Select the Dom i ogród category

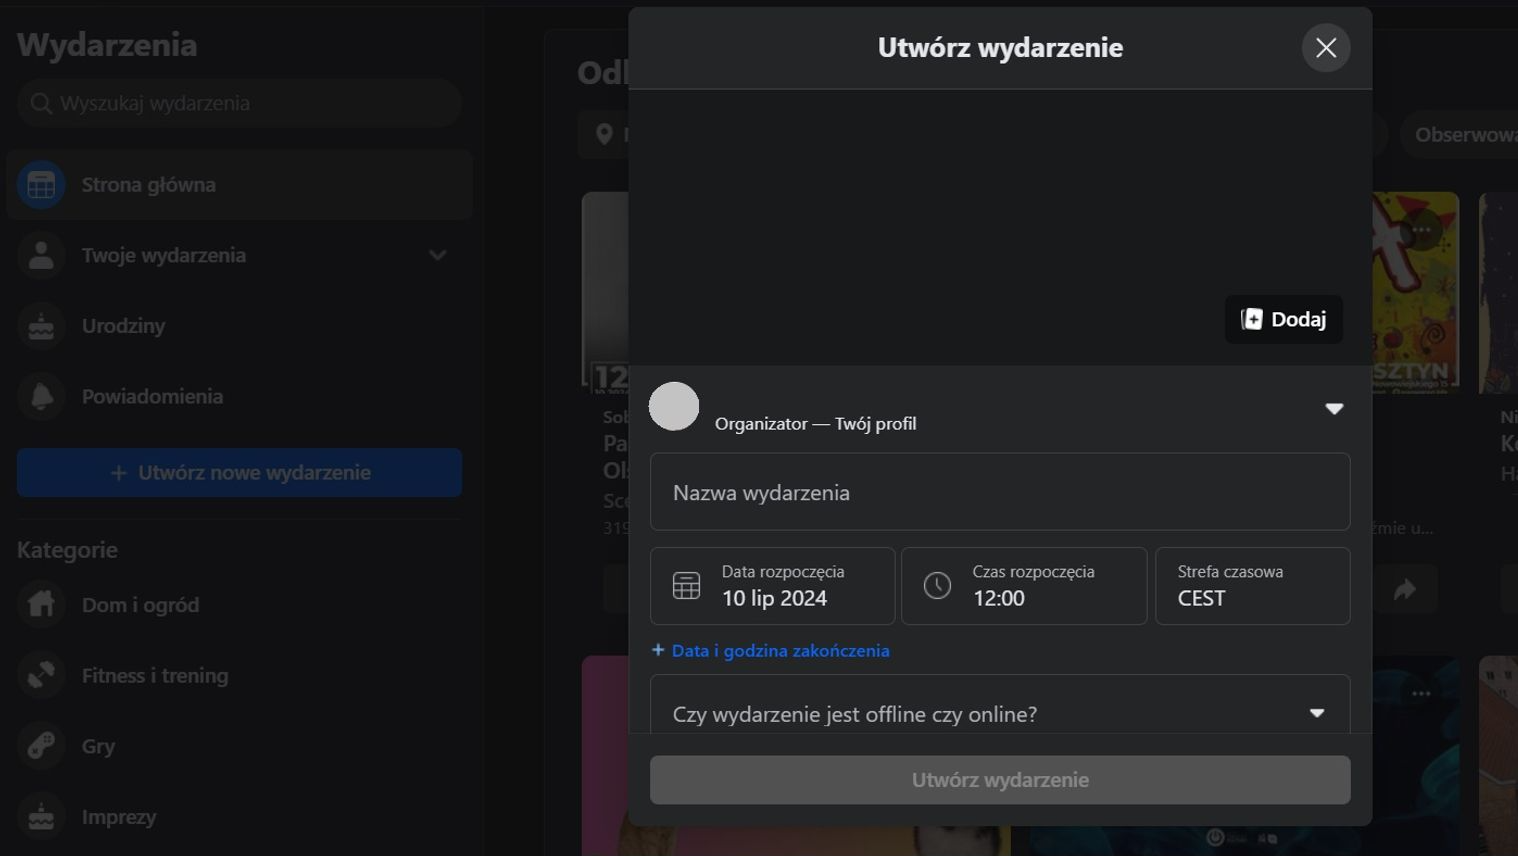pos(239,605)
